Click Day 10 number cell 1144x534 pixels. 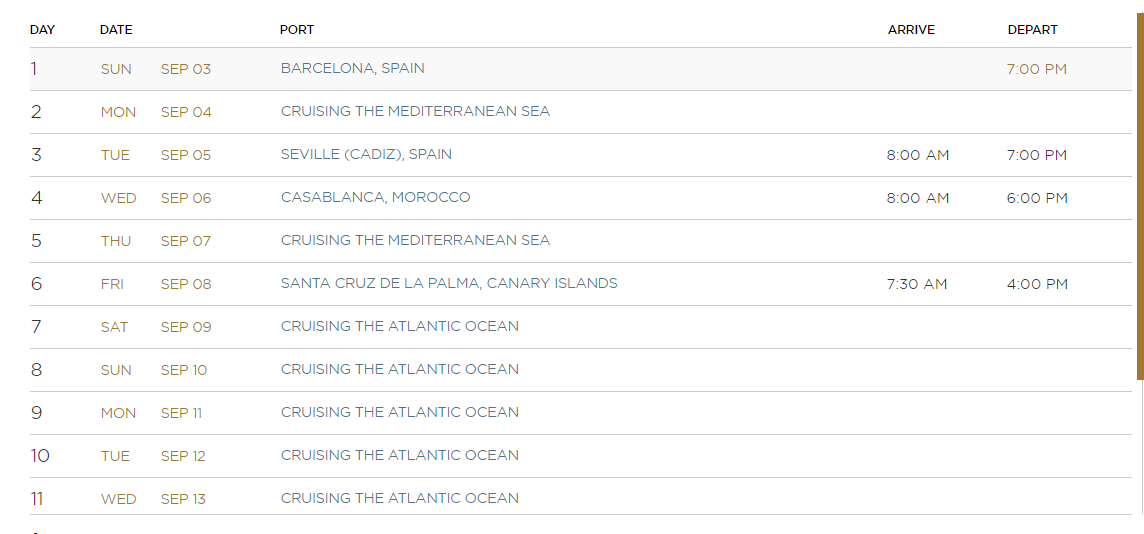(x=40, y=456)
